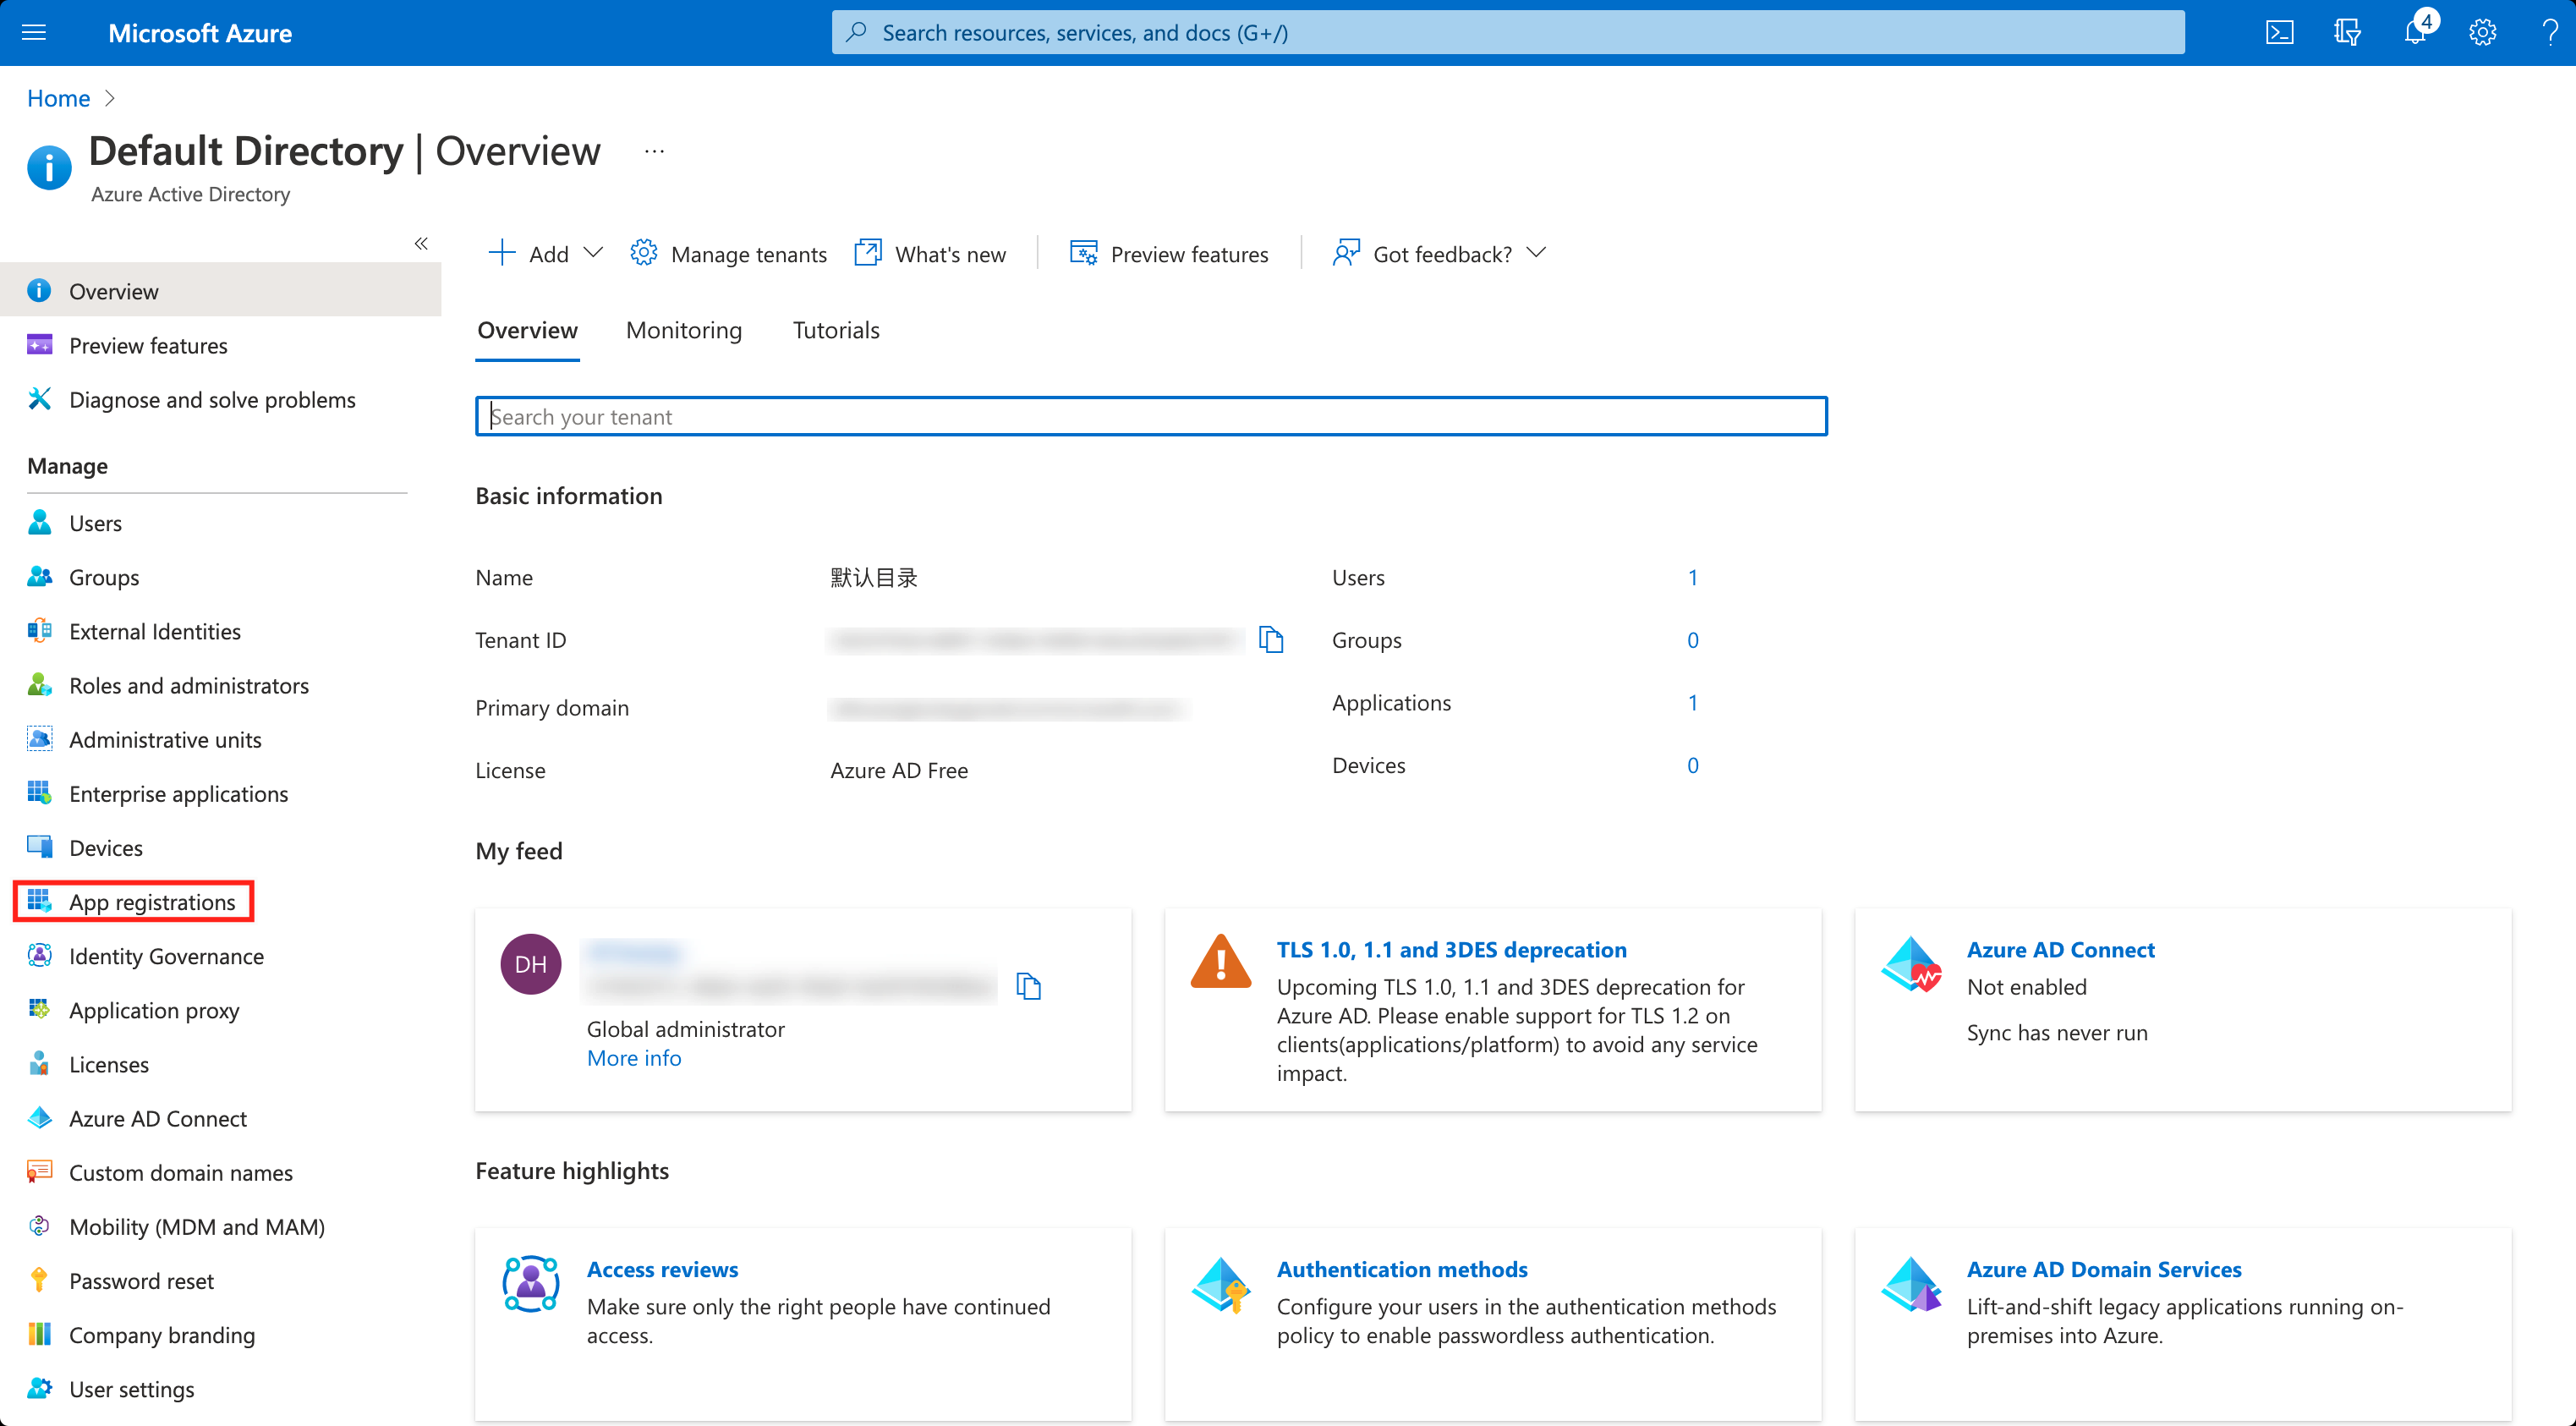Select Manage tenants in the toolbar

pos(749,253)
